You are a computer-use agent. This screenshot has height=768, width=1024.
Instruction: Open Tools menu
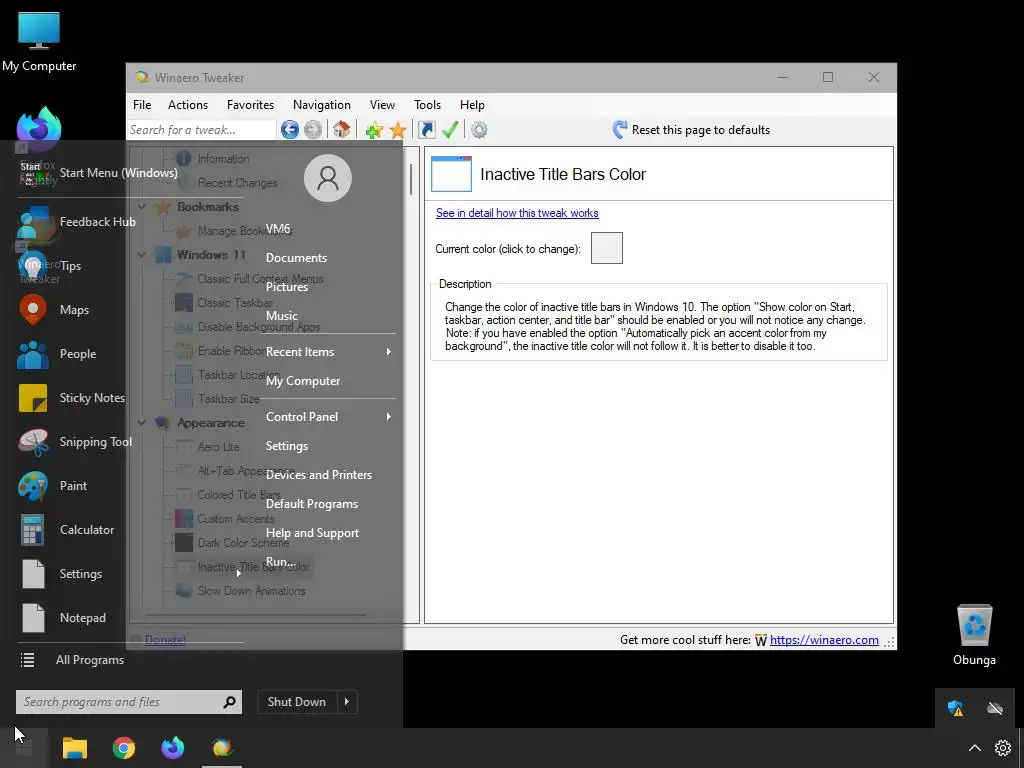coord(427,104)
